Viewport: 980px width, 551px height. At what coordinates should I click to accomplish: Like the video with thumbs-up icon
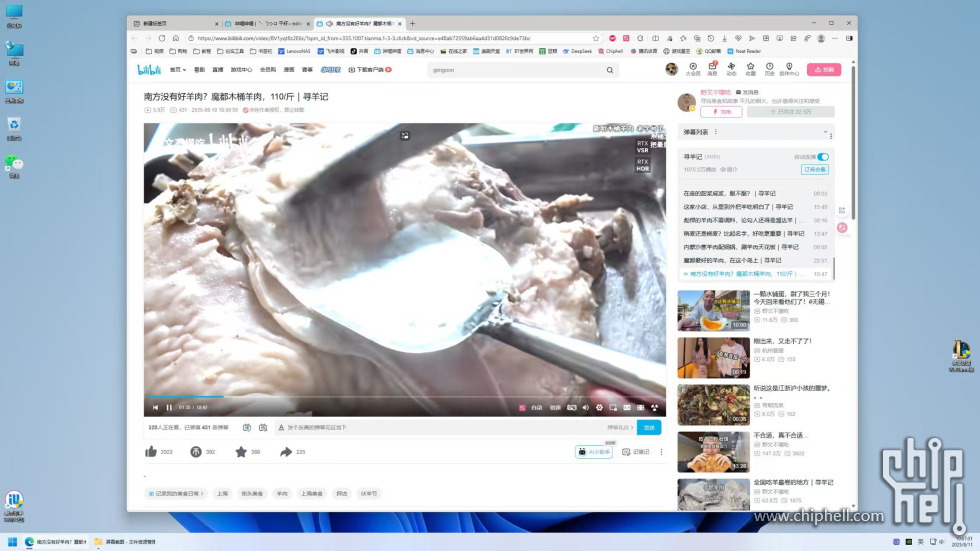pos(151,452)
